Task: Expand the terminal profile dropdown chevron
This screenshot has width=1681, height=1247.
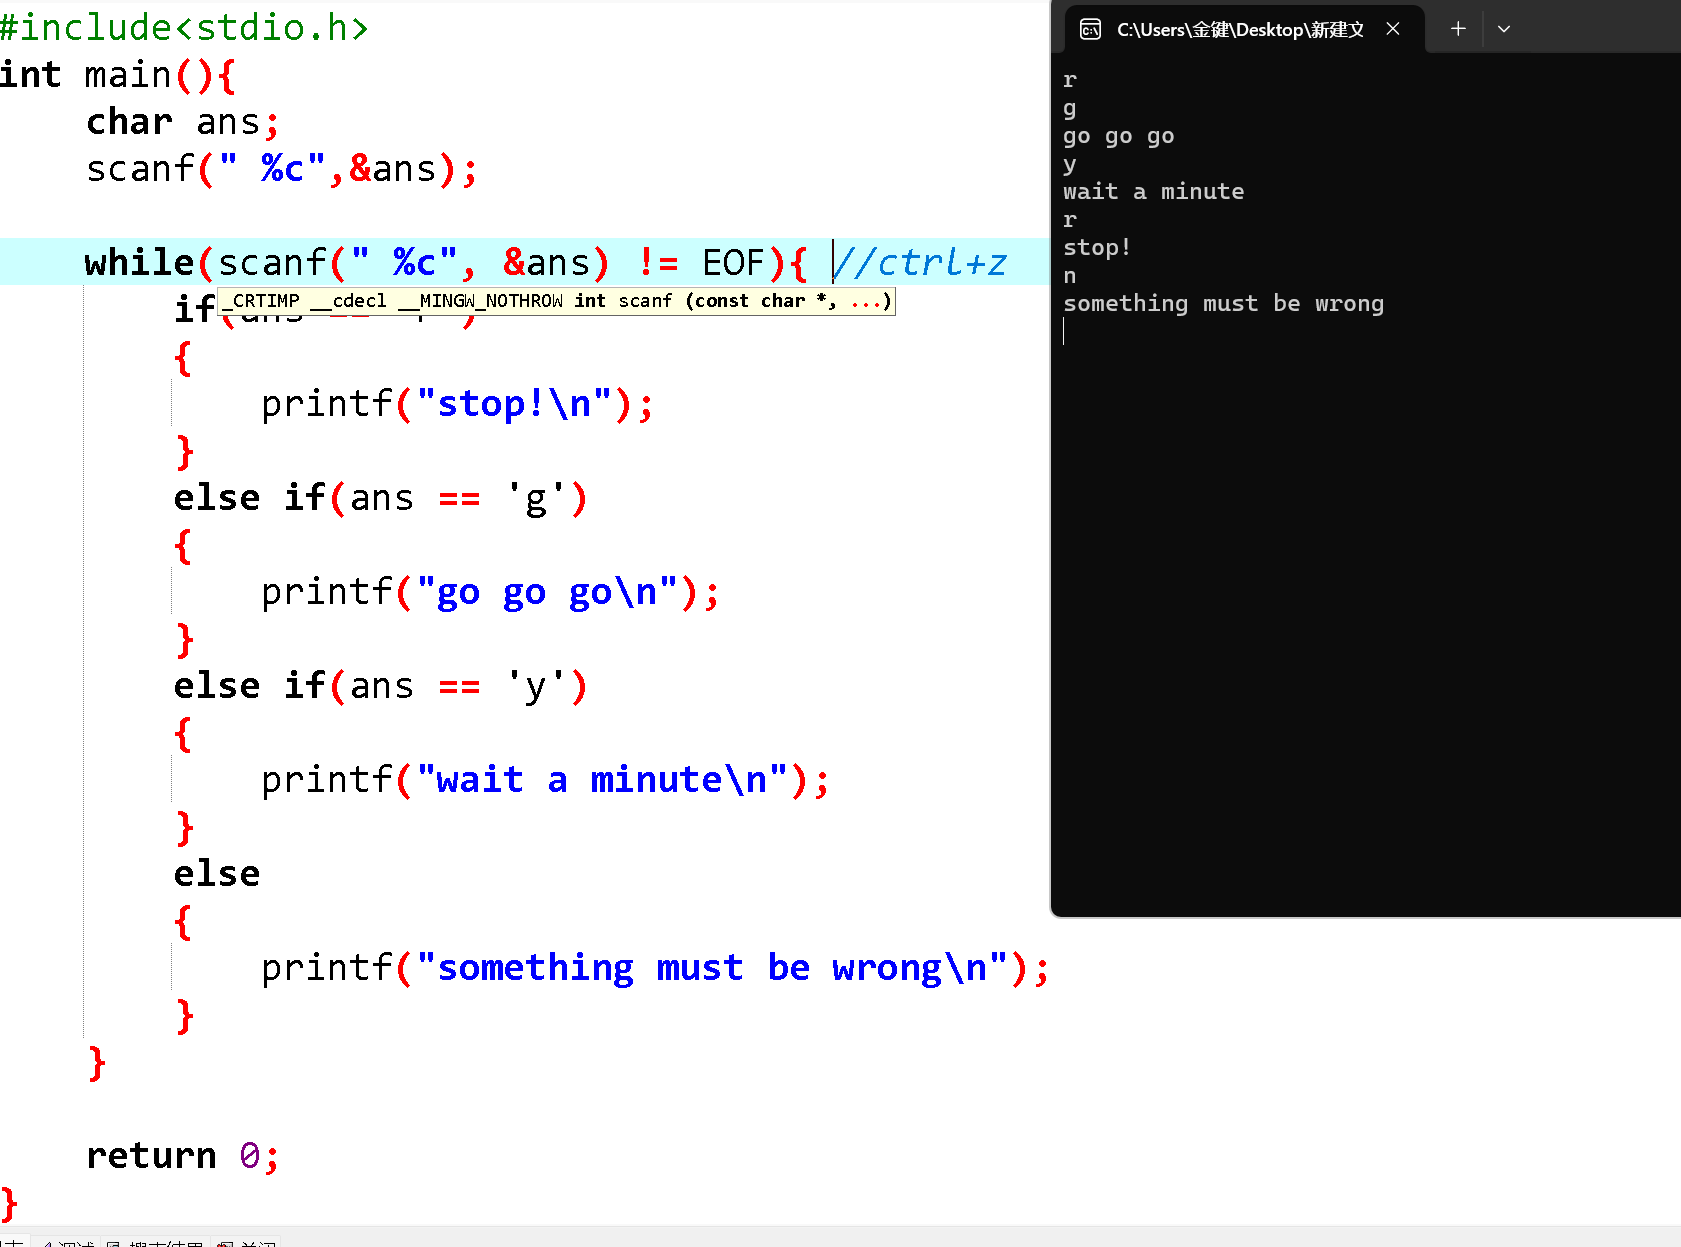Action: (1503, 29)
